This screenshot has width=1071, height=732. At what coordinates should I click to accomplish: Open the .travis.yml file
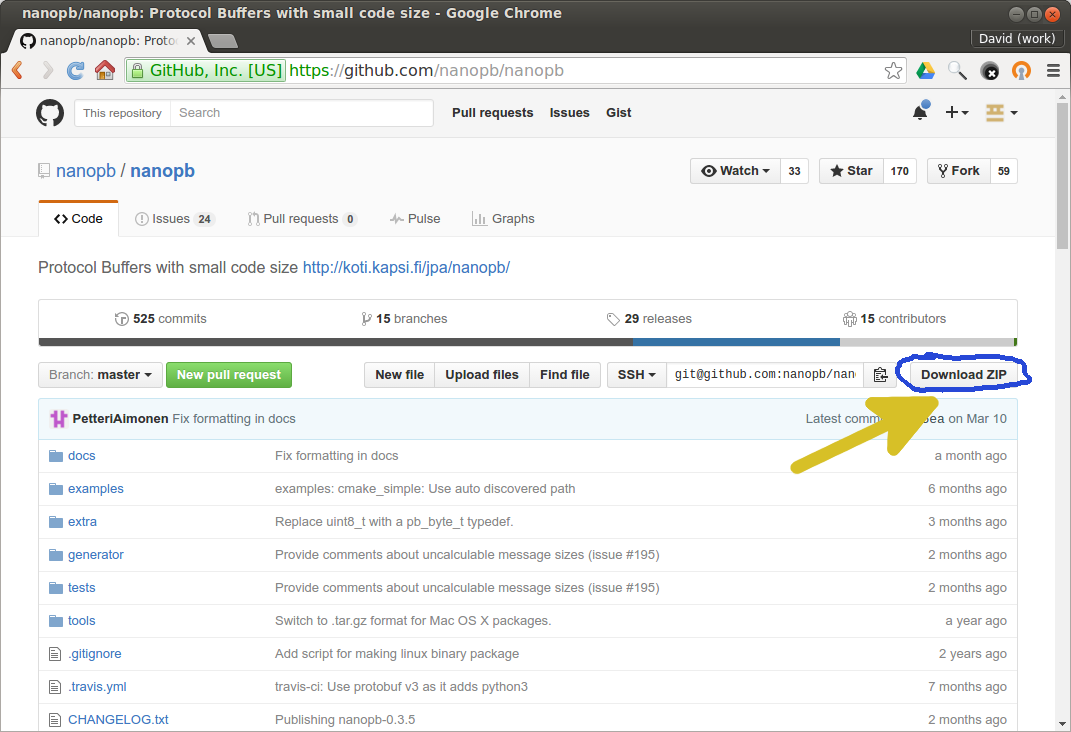pos(97,686)
